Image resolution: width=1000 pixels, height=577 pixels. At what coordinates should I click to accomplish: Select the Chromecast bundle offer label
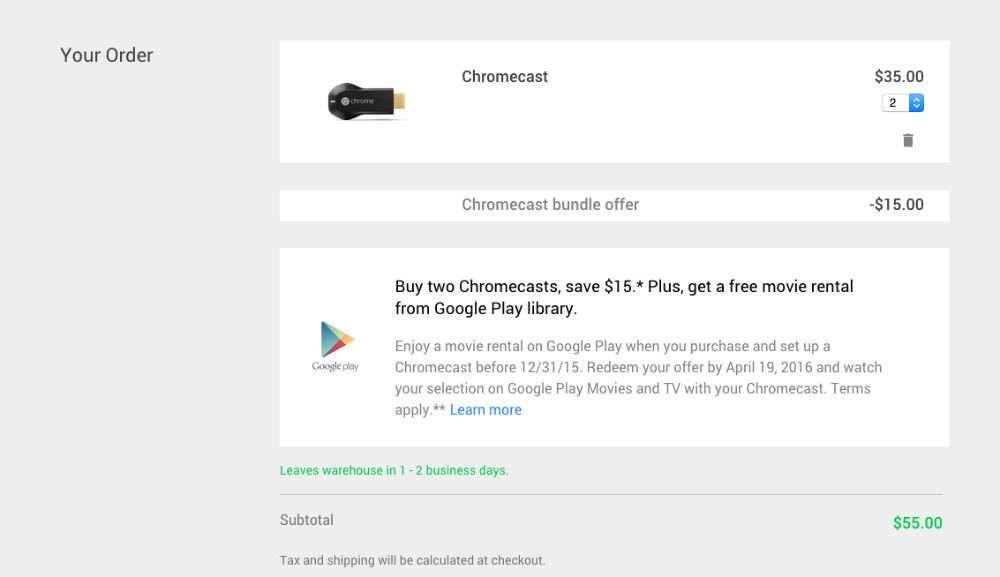[x=550, y=205]
